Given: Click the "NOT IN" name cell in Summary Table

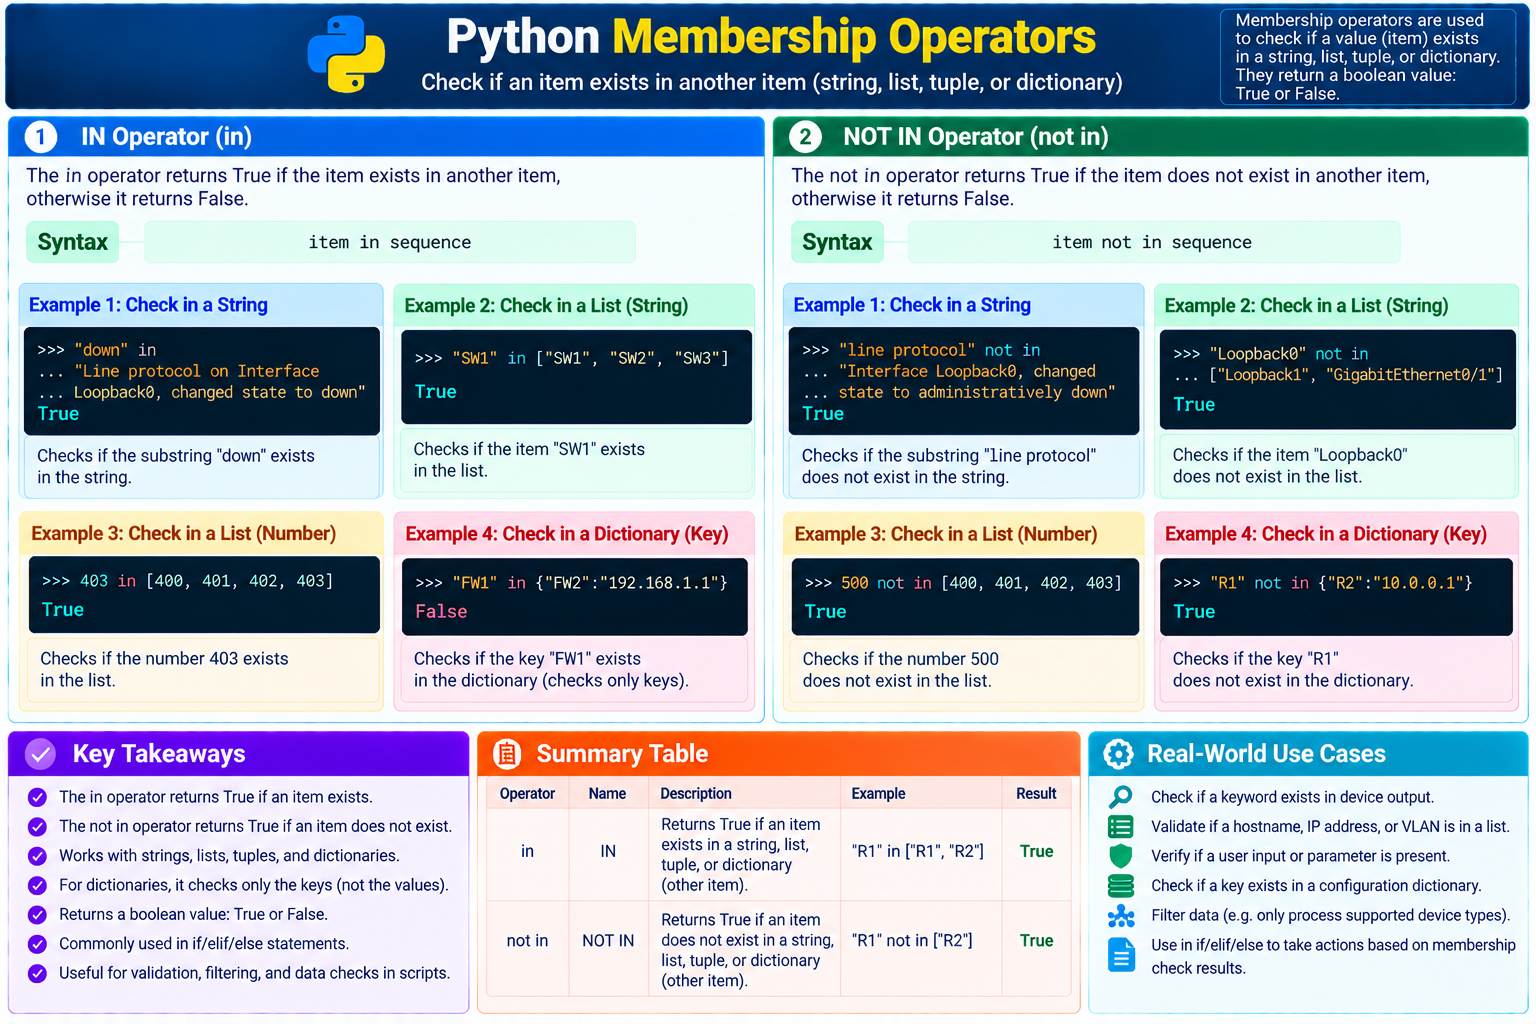Looking at the screenshot, I should [608, 941].
